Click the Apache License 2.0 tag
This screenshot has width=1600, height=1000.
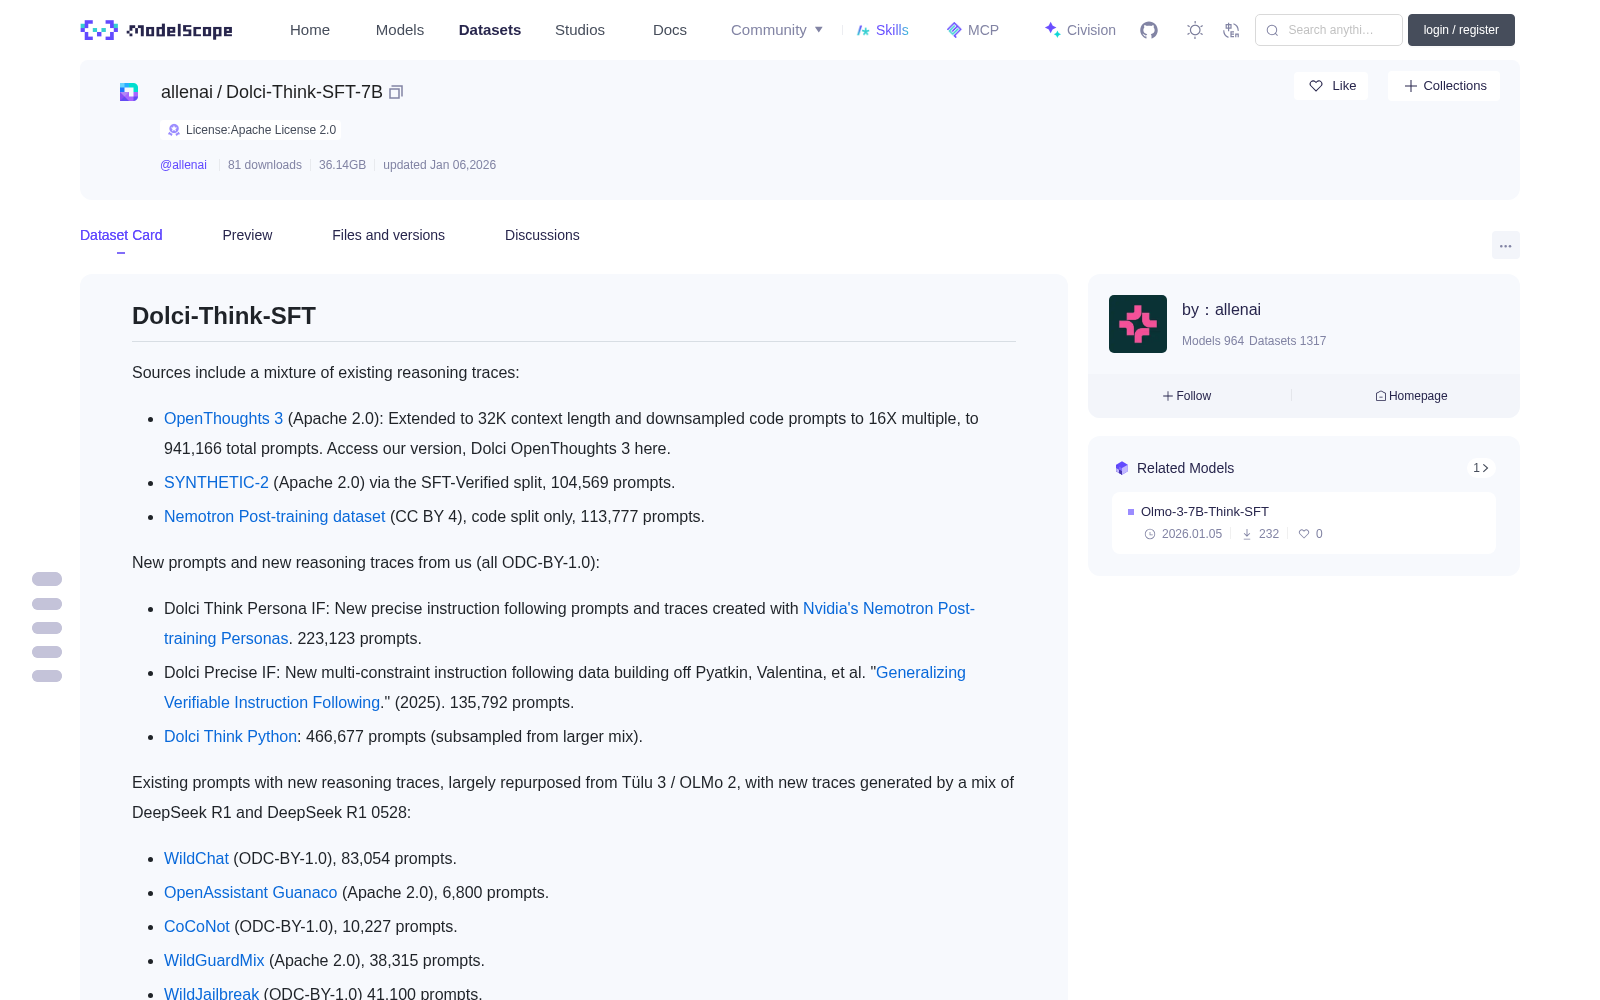pos(251,130)
